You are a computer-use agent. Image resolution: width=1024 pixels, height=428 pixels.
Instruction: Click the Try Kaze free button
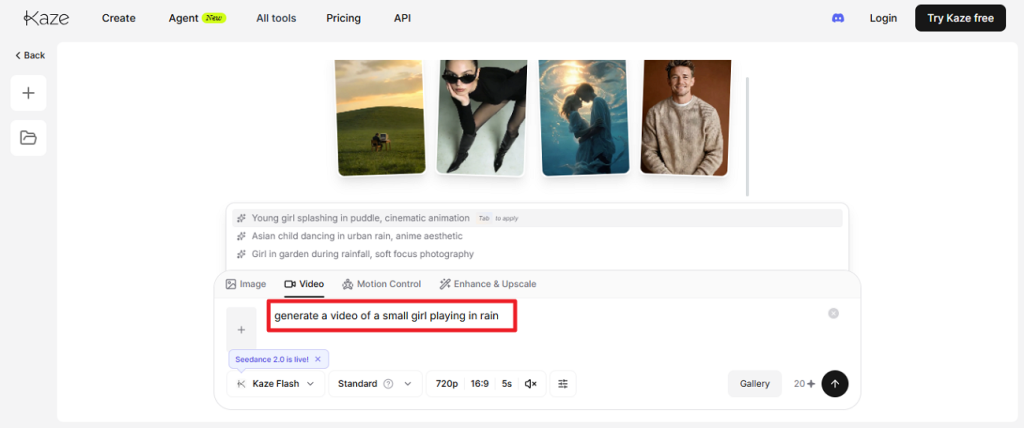(960, 18)
